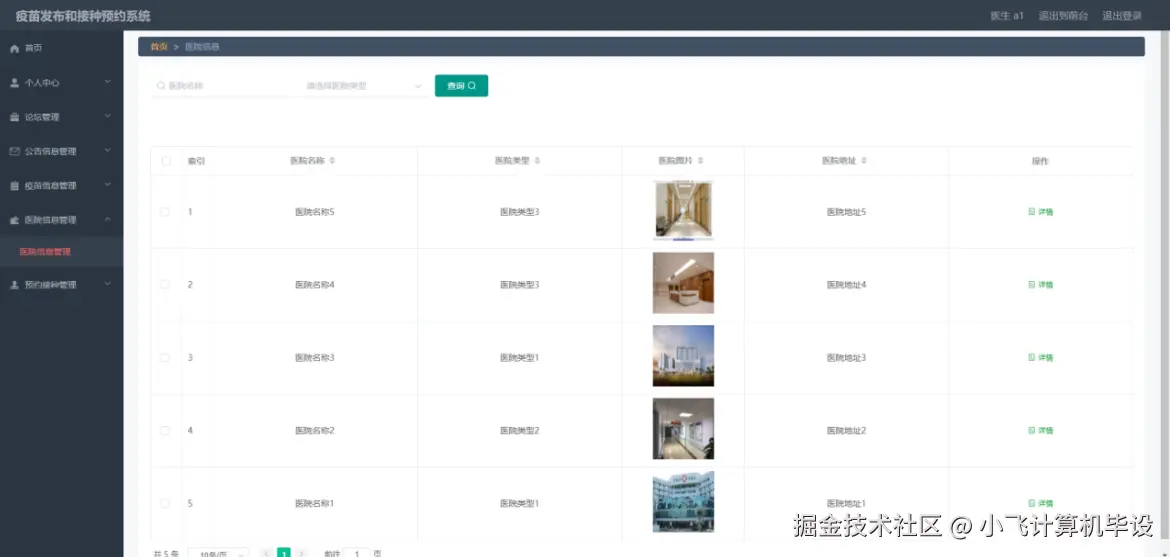Click the cell 医院地址3
The width and height of the screenshot is (1171, 557).
coord(846,358)
